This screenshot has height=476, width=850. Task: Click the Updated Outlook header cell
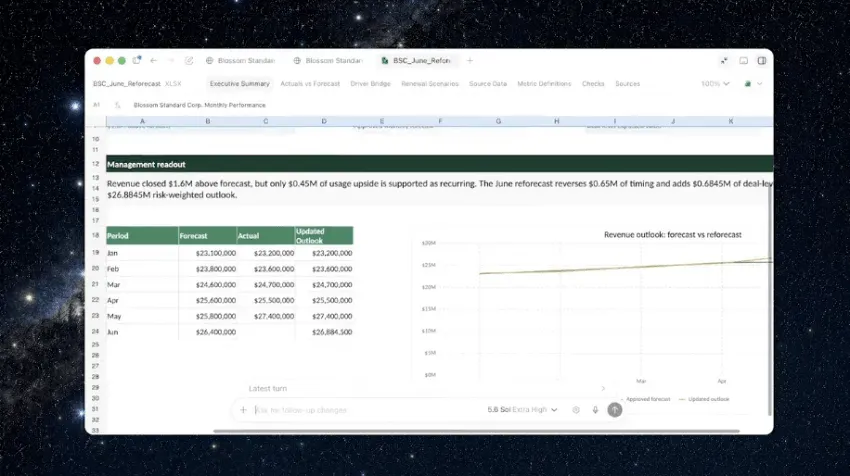324,236
